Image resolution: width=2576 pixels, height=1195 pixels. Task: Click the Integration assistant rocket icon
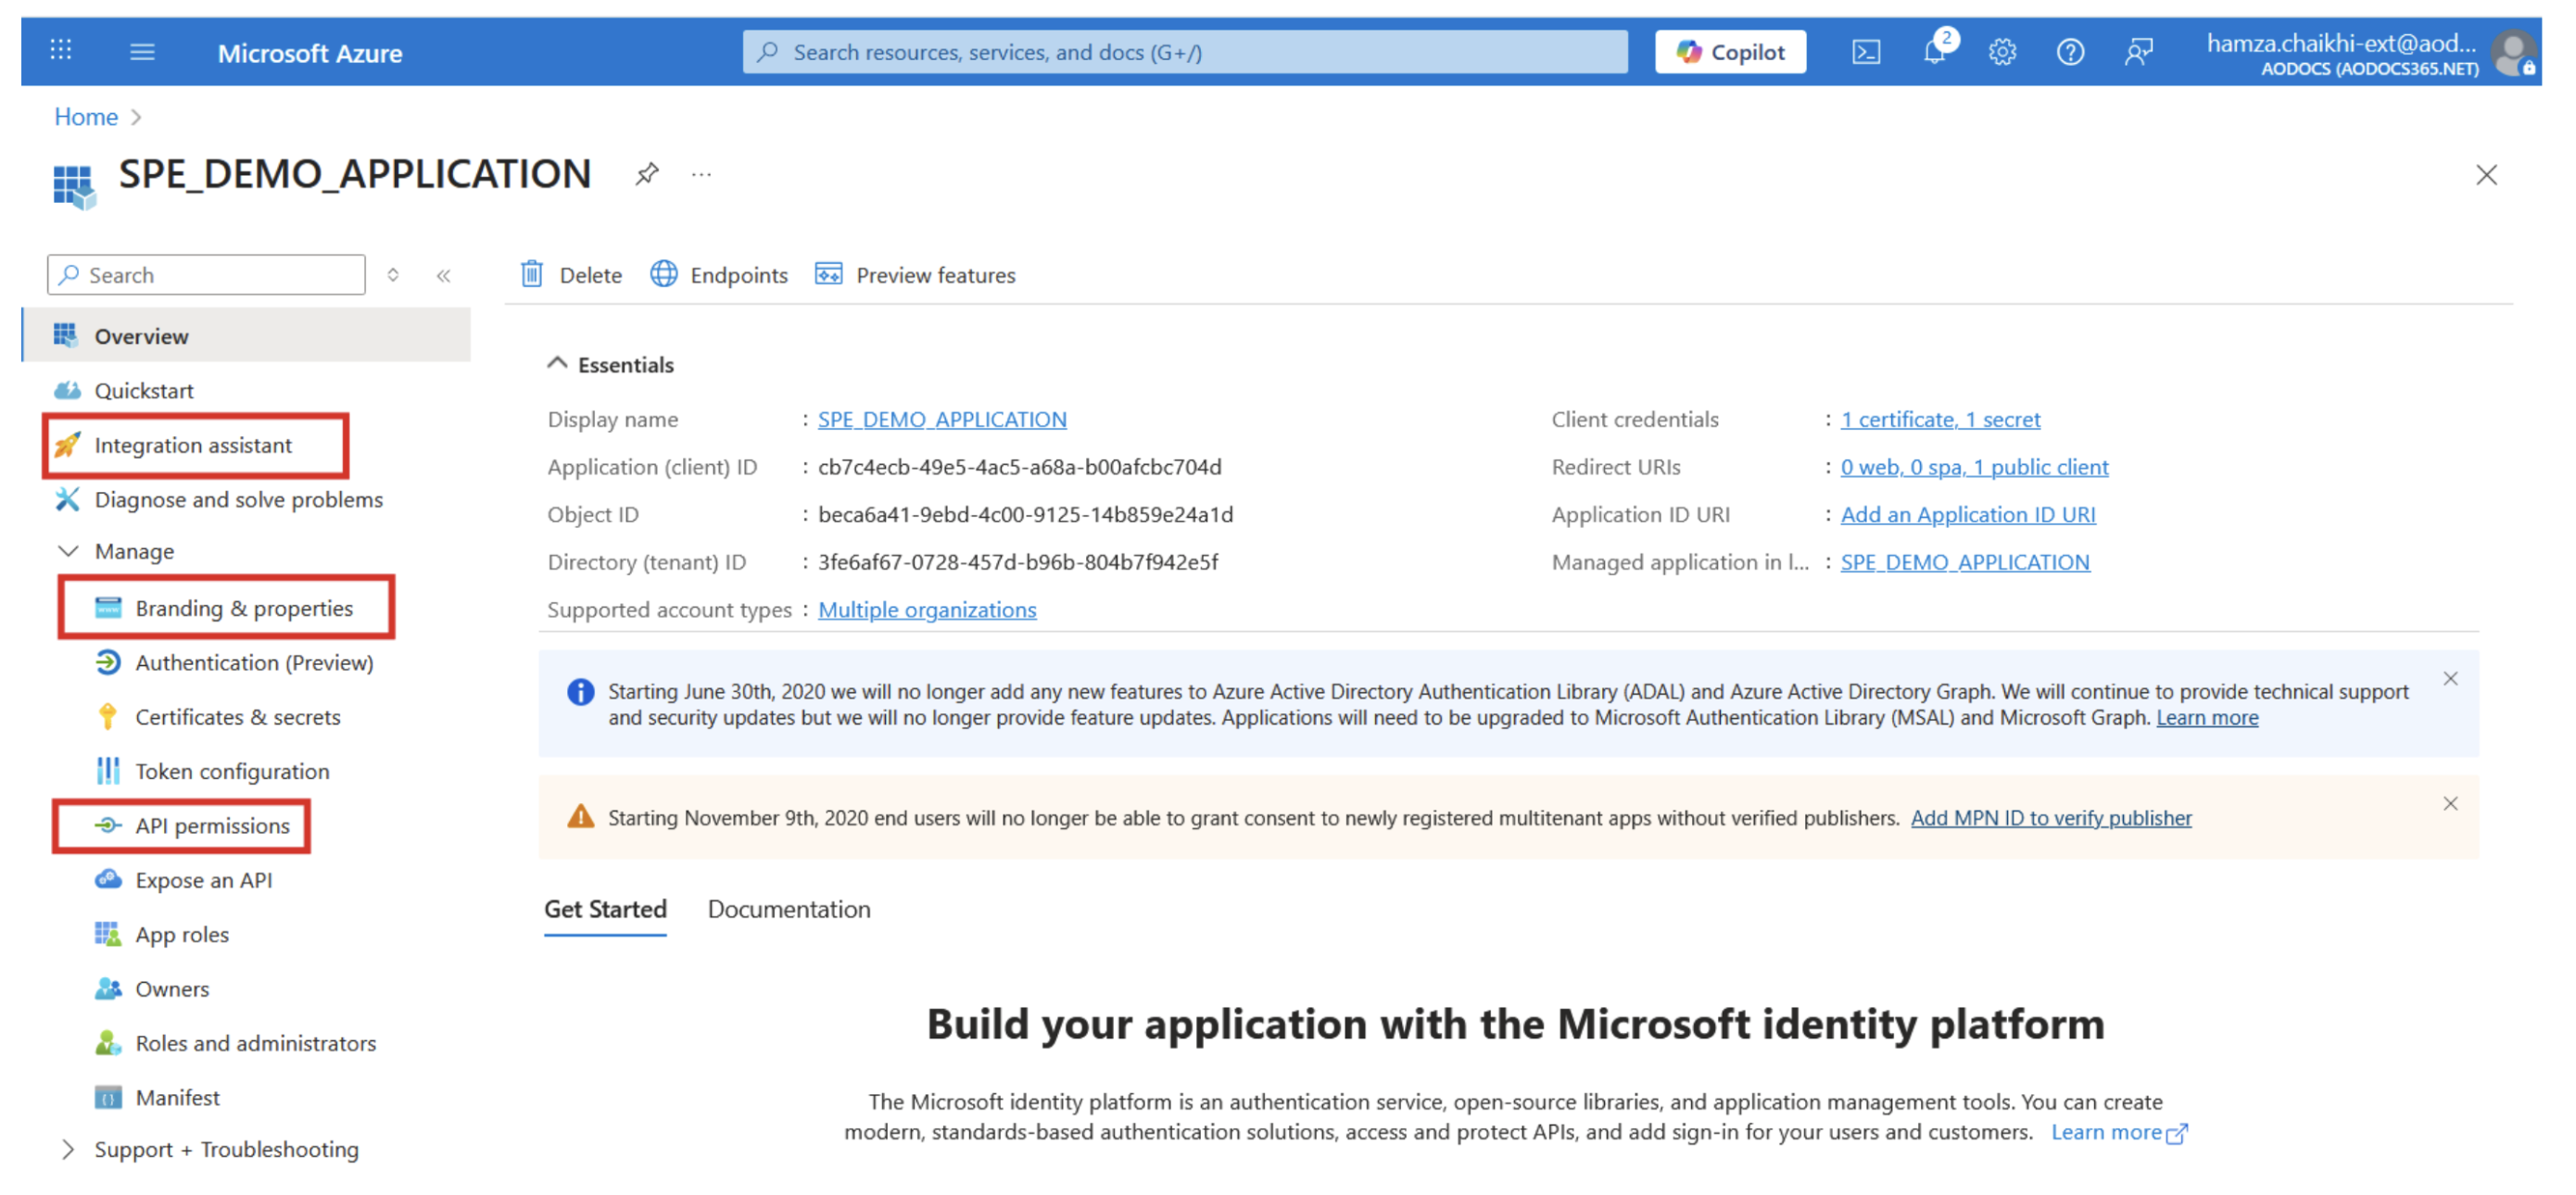pyautogui.click(x=67, y=445)
